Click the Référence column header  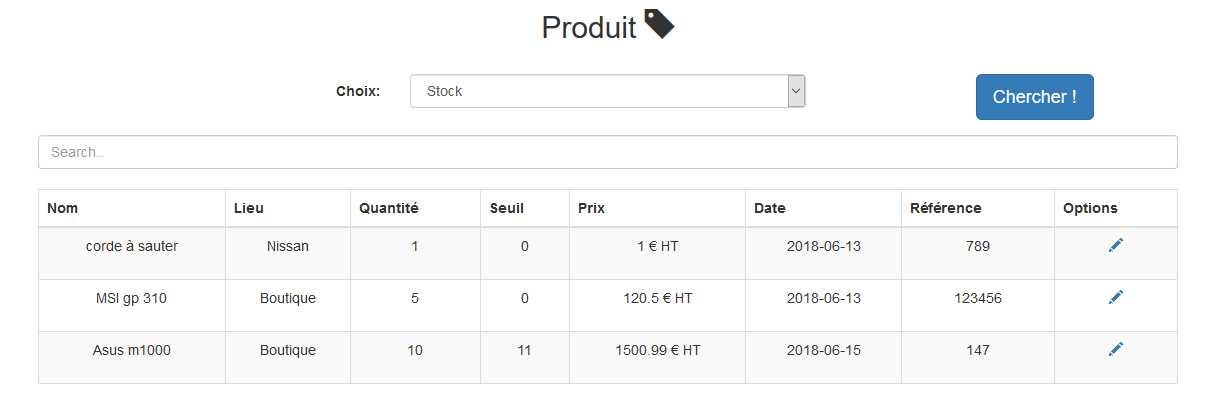(x=945, y=208)
